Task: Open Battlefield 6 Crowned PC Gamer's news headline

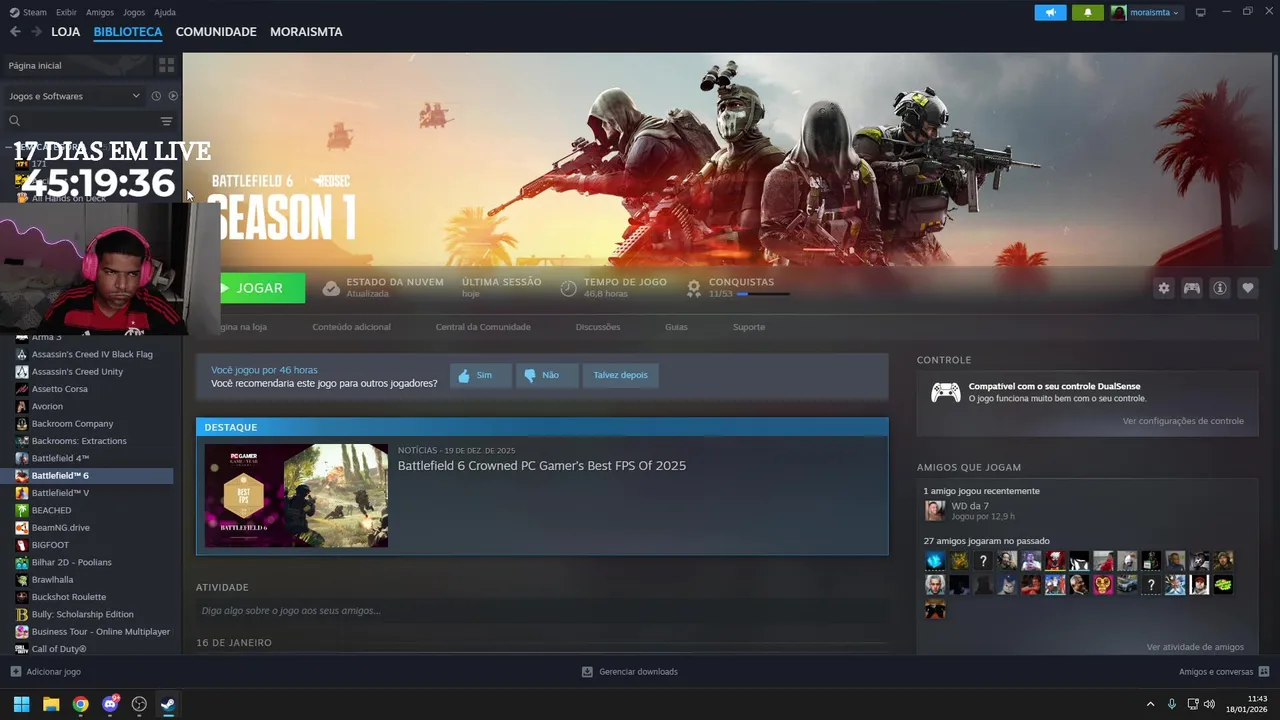Action: coord(541,466)
